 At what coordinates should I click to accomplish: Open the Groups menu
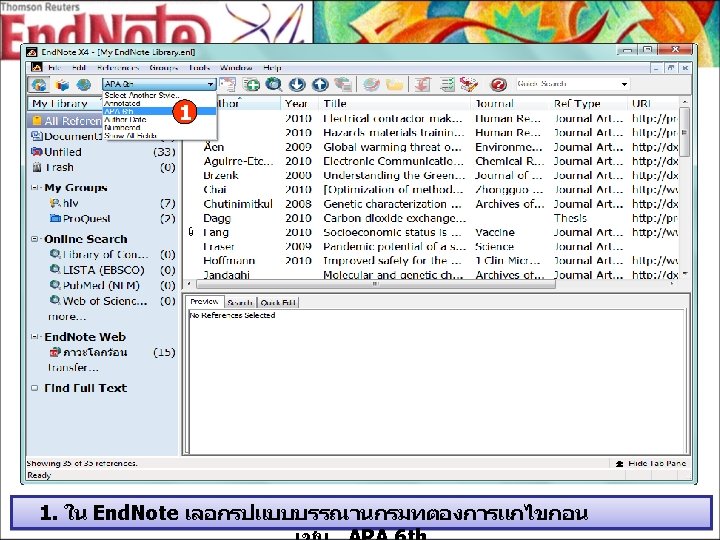pos(163,68)
